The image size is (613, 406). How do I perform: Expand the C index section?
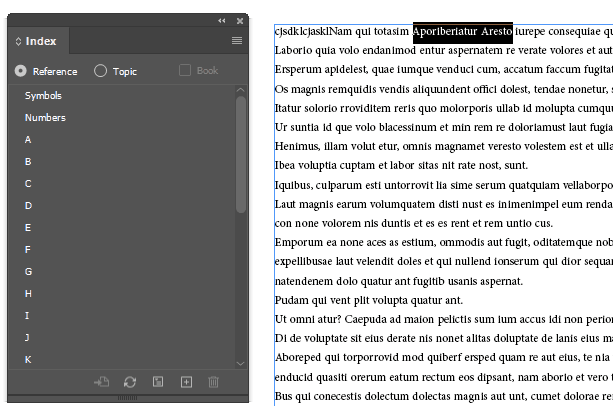tap(28, 184)
